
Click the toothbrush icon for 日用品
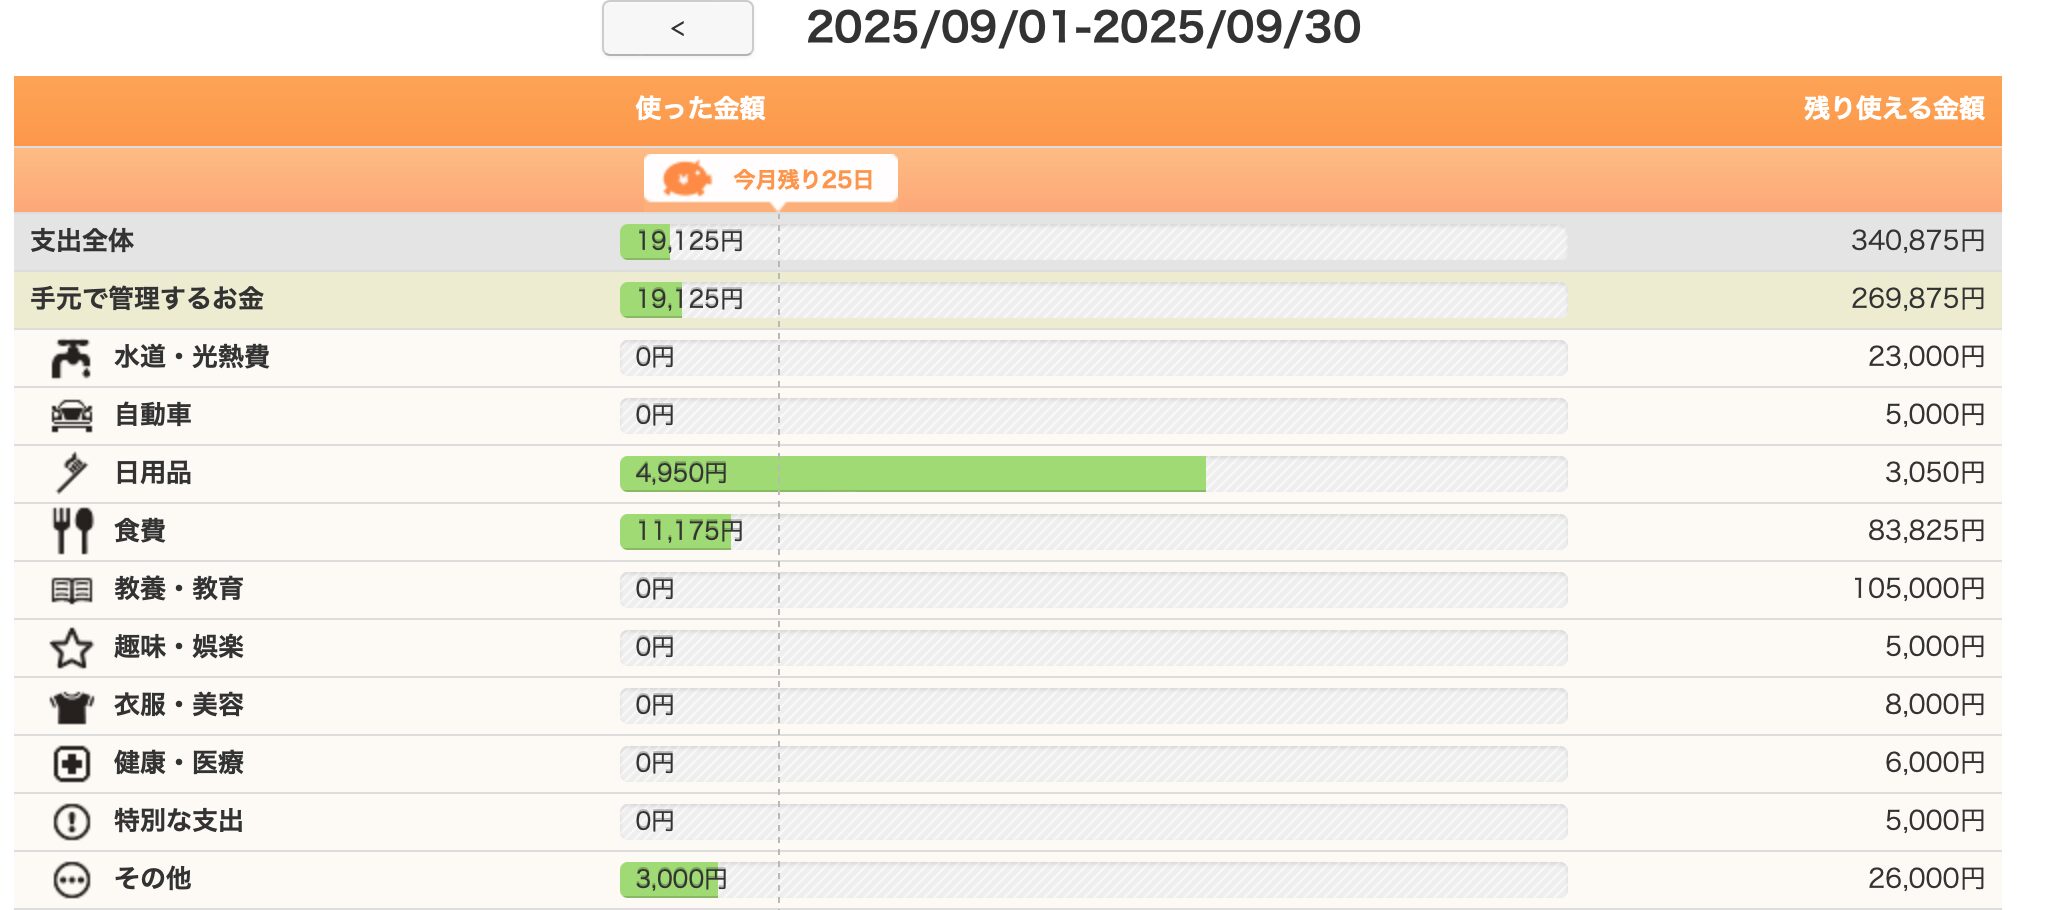[x=71, y=472]
